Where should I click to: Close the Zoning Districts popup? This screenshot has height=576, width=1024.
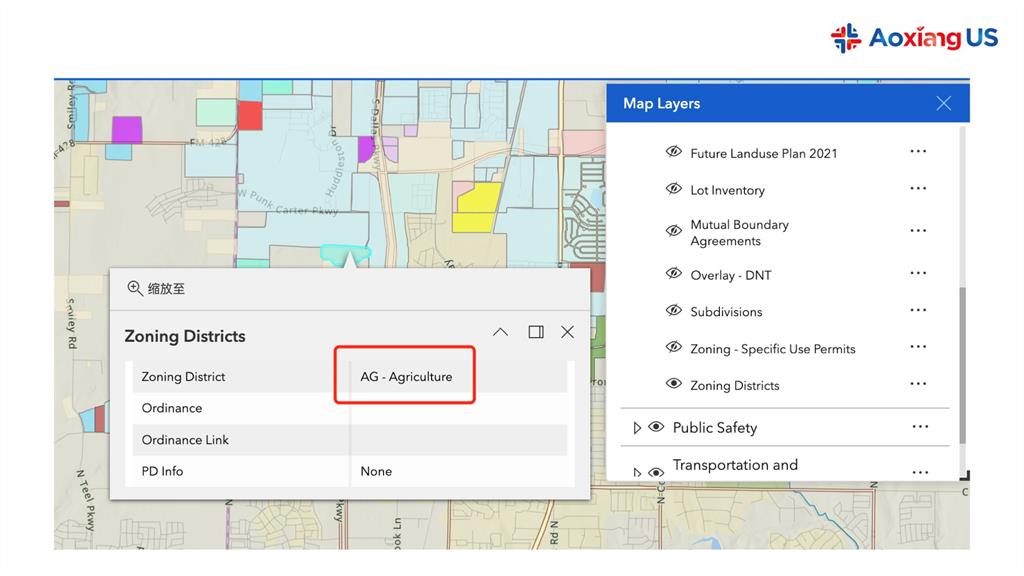point(567,332)
